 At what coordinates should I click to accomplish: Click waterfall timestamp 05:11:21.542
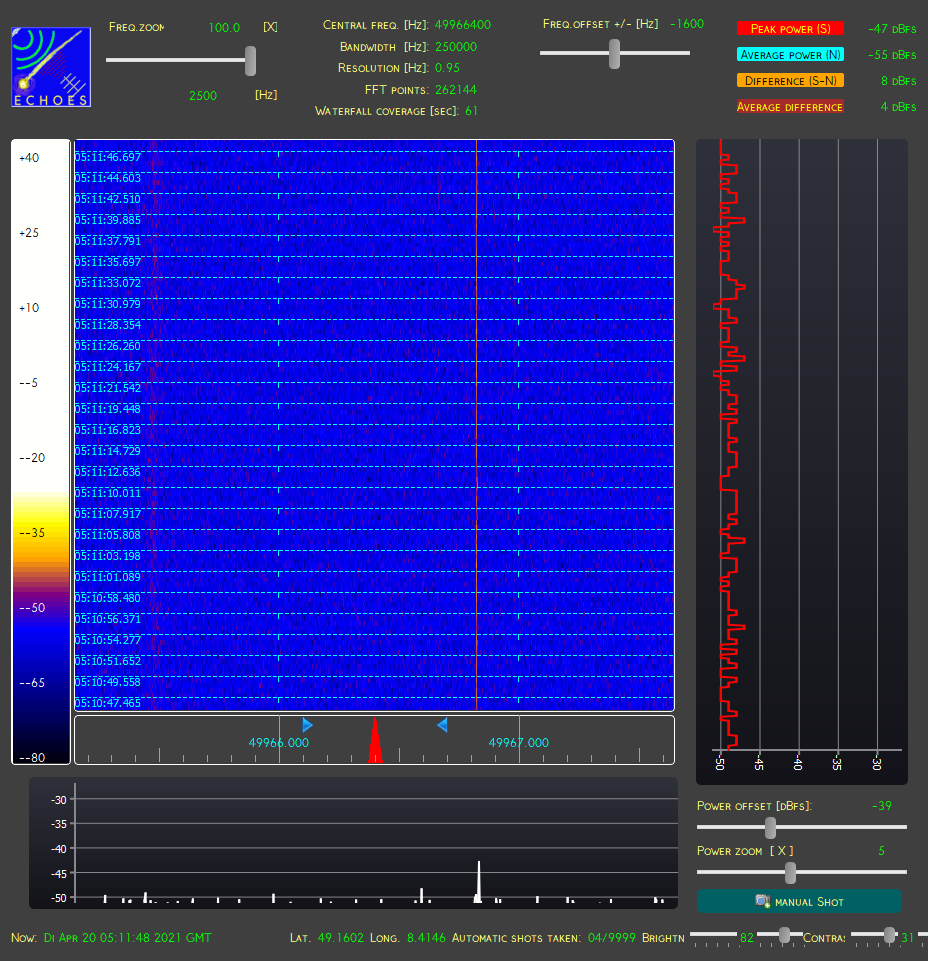pyautogui.click(x=108, y=389)
